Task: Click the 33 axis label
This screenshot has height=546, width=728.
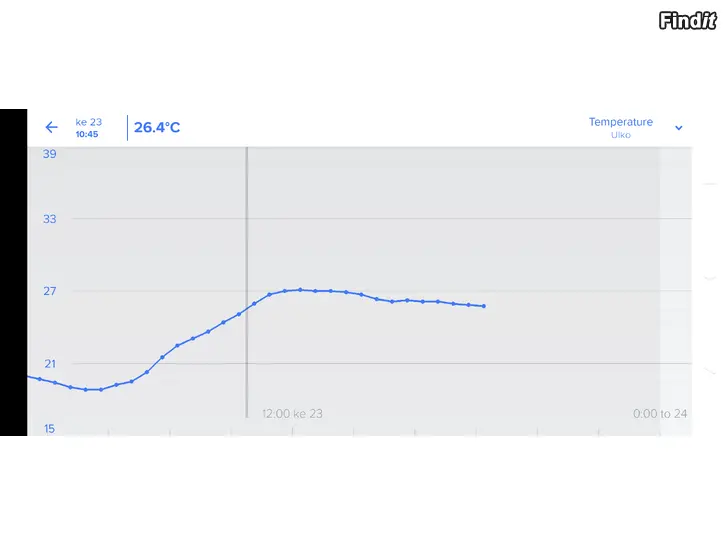Action: (x=50, y=219)
